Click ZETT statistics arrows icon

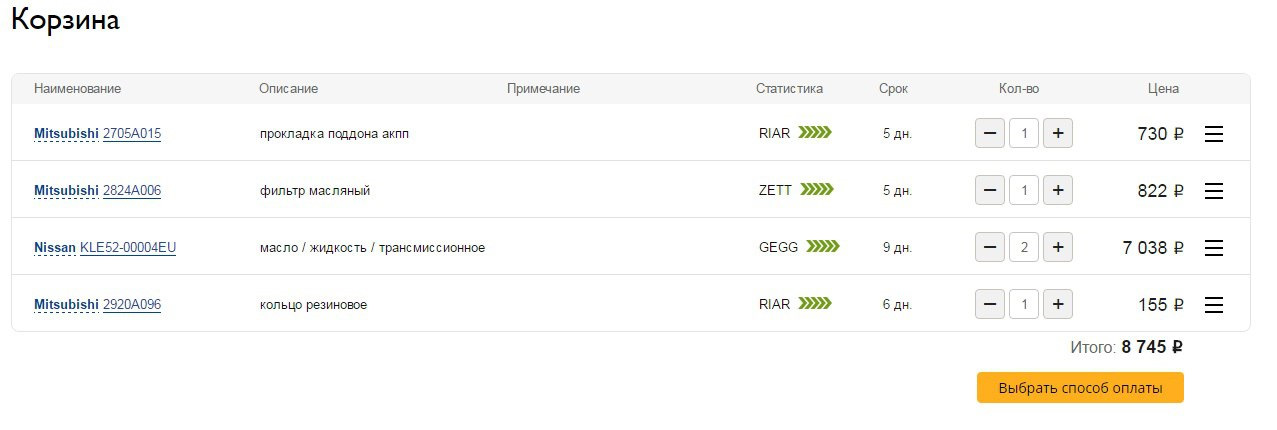[816, 190]
